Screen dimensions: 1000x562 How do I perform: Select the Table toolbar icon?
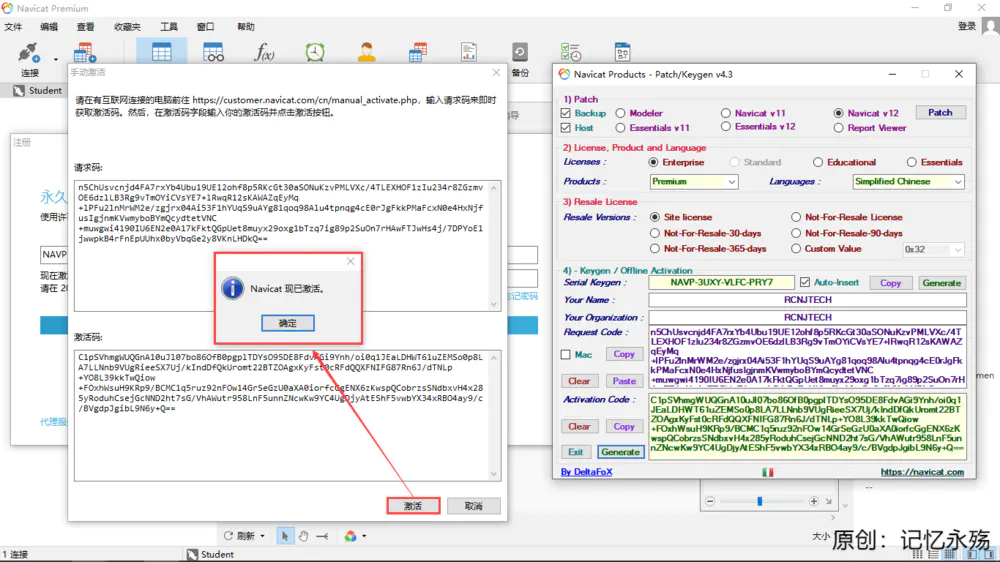pos(161,52)
